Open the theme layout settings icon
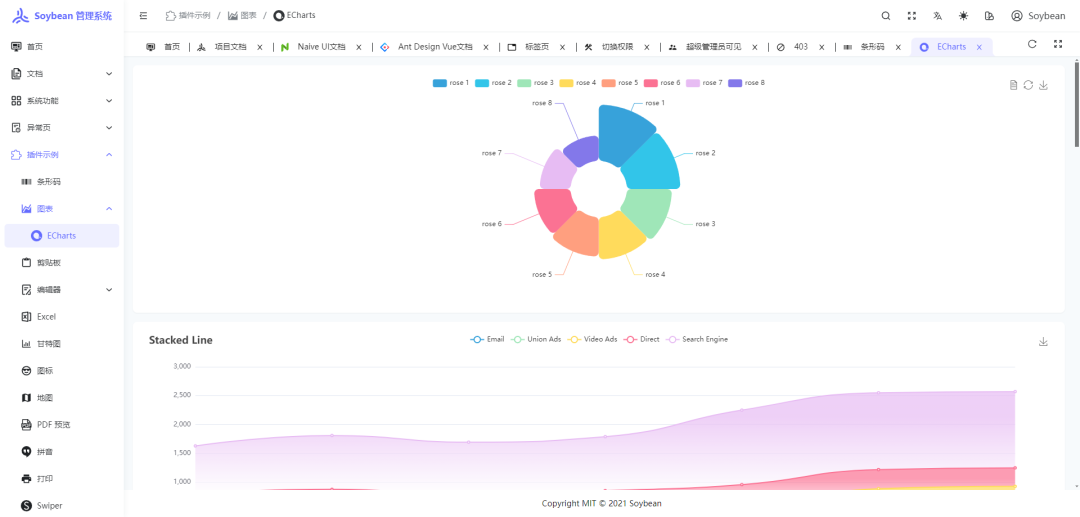This screenshot has height=517, width=1080. (989, 16)
